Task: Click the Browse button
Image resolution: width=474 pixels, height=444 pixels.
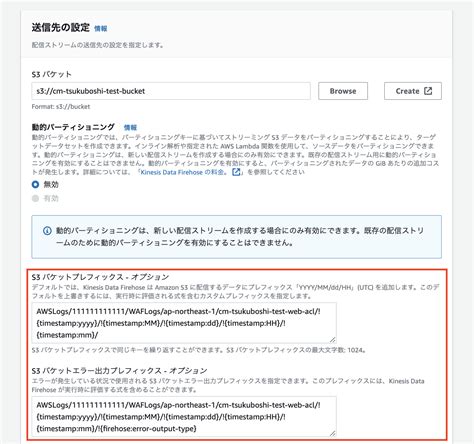Action: coord(343,91)
